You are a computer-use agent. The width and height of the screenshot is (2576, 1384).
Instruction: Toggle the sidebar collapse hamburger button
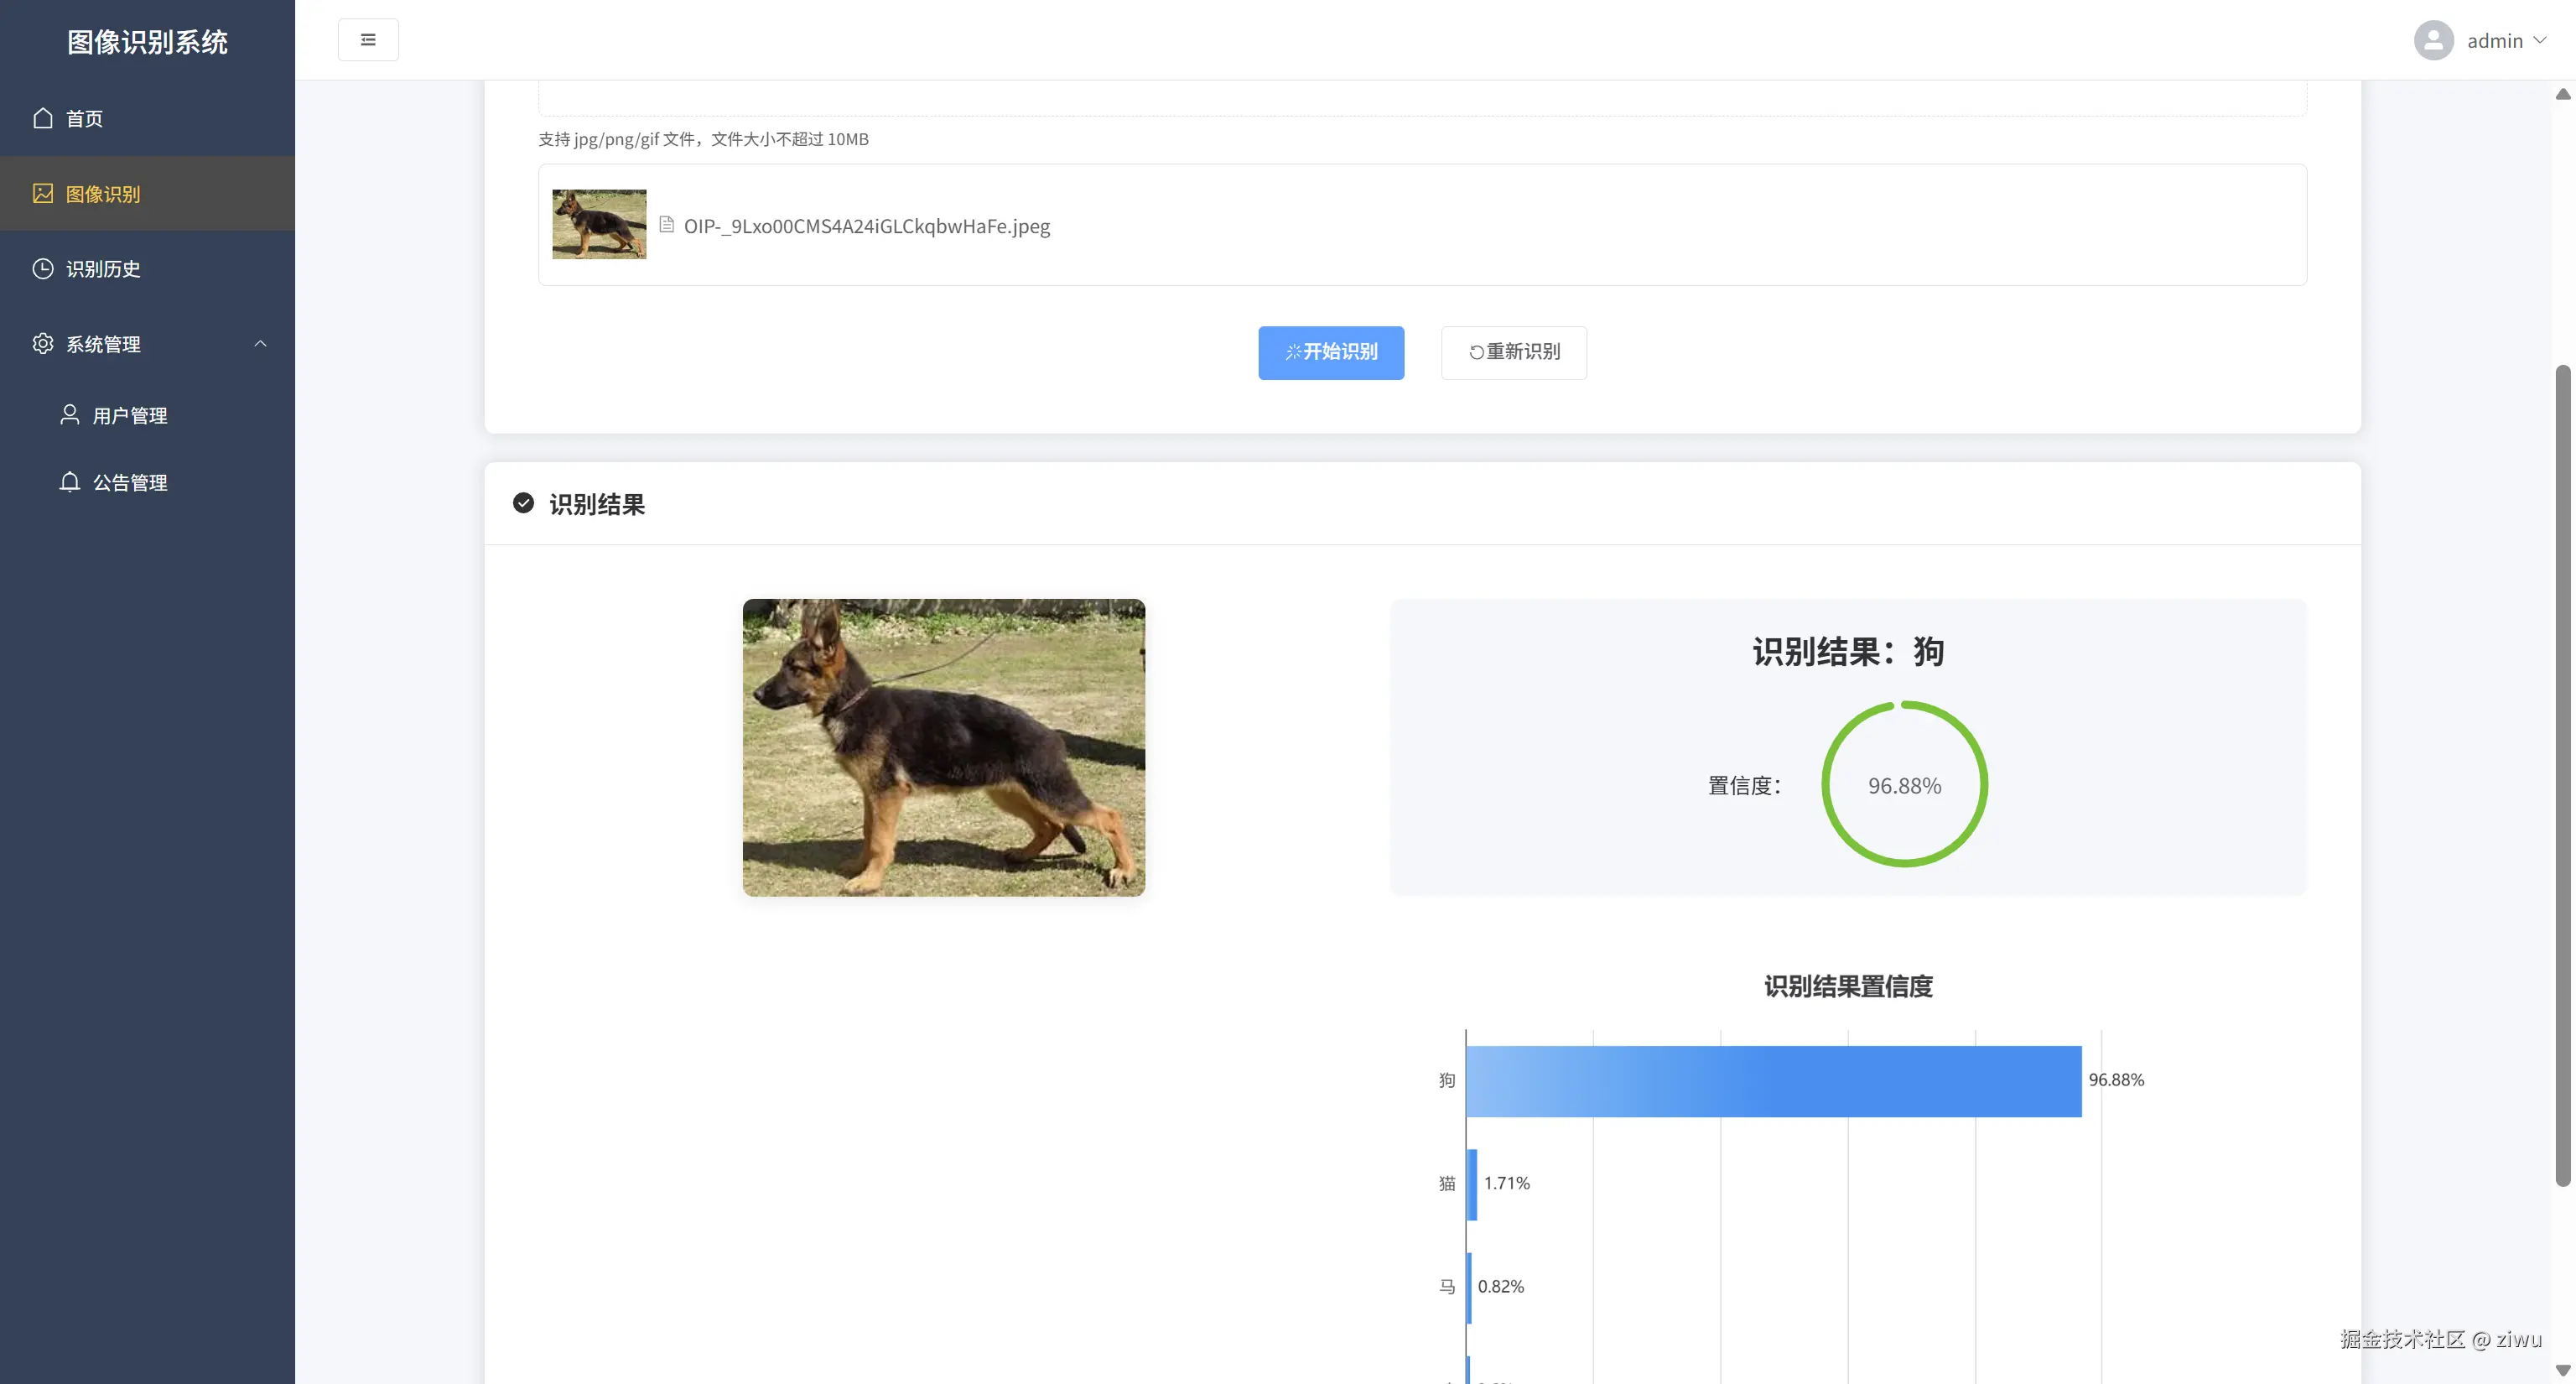tap(368, 40)
